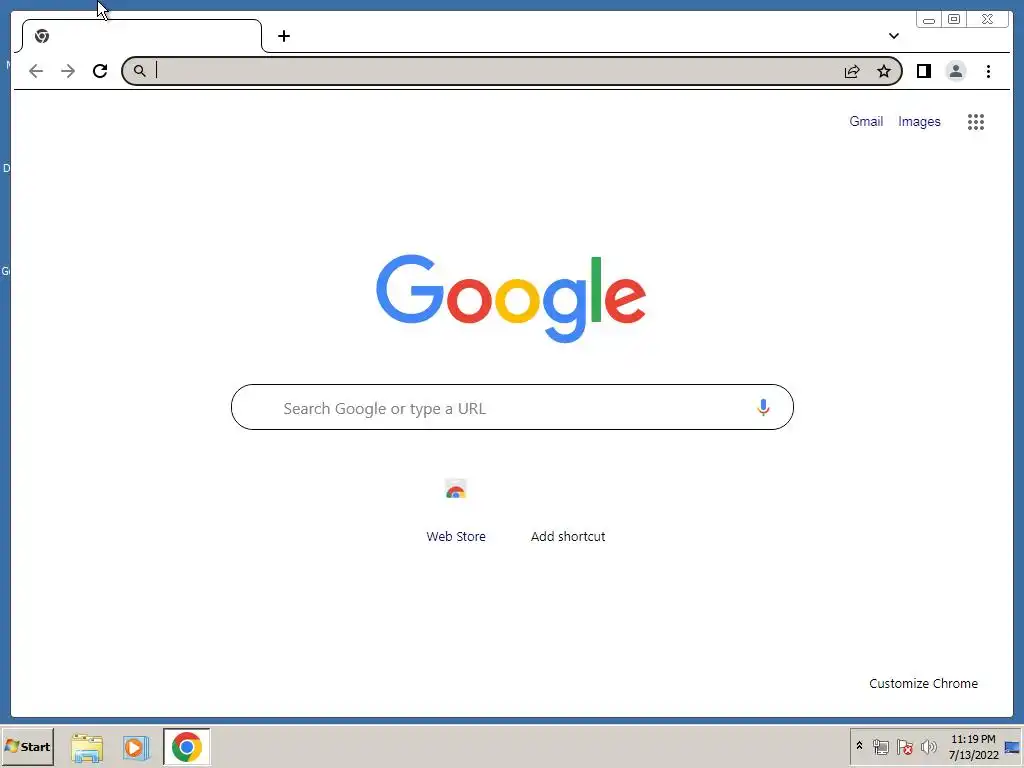1024x768 pixels.
Task: Show hidden system tray icons
Action: pos(859,746)
